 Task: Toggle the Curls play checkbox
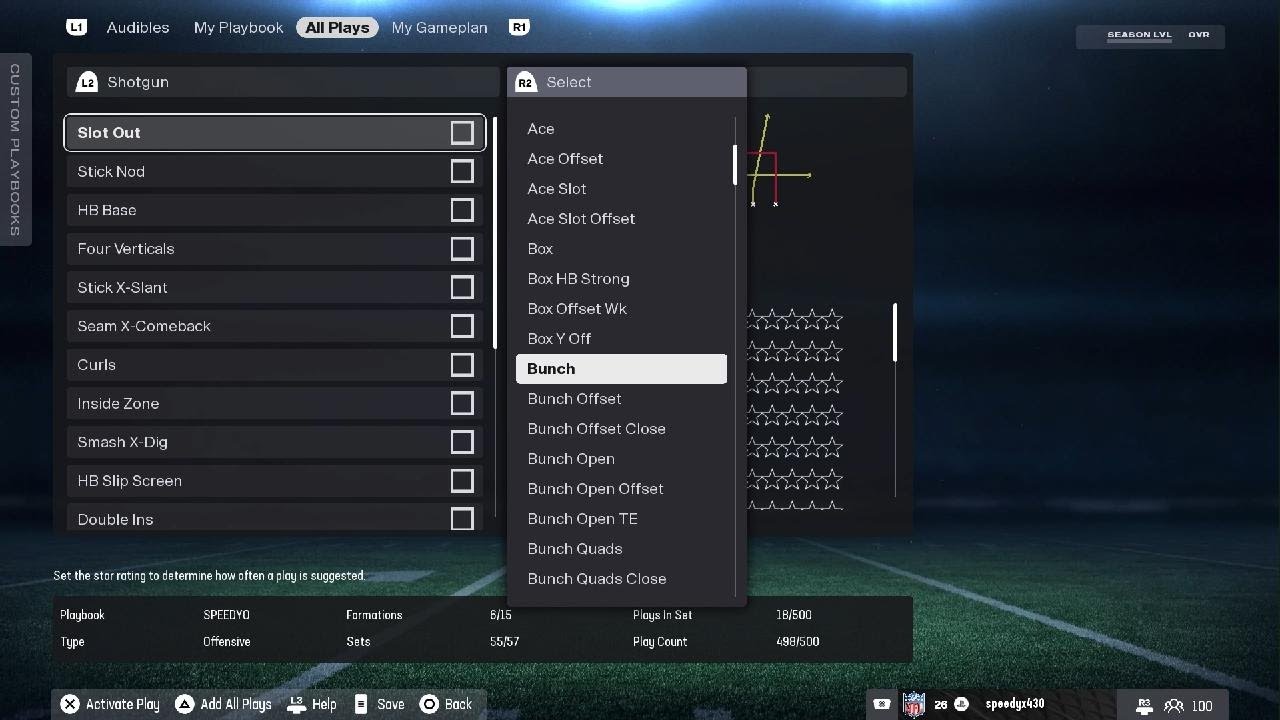point(462,364)
